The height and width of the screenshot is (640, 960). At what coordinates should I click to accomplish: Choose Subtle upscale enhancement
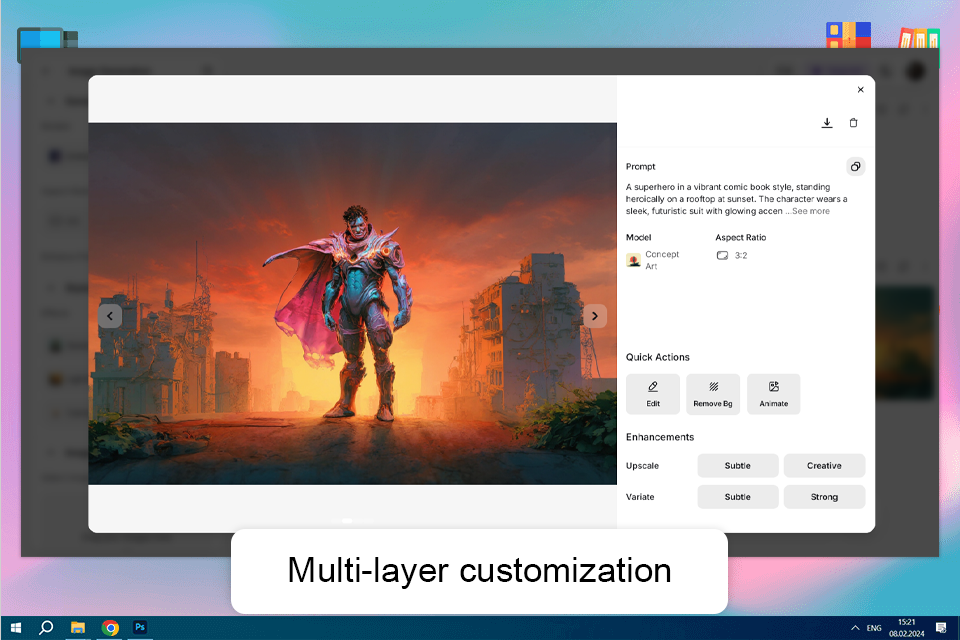pos(738,465)
